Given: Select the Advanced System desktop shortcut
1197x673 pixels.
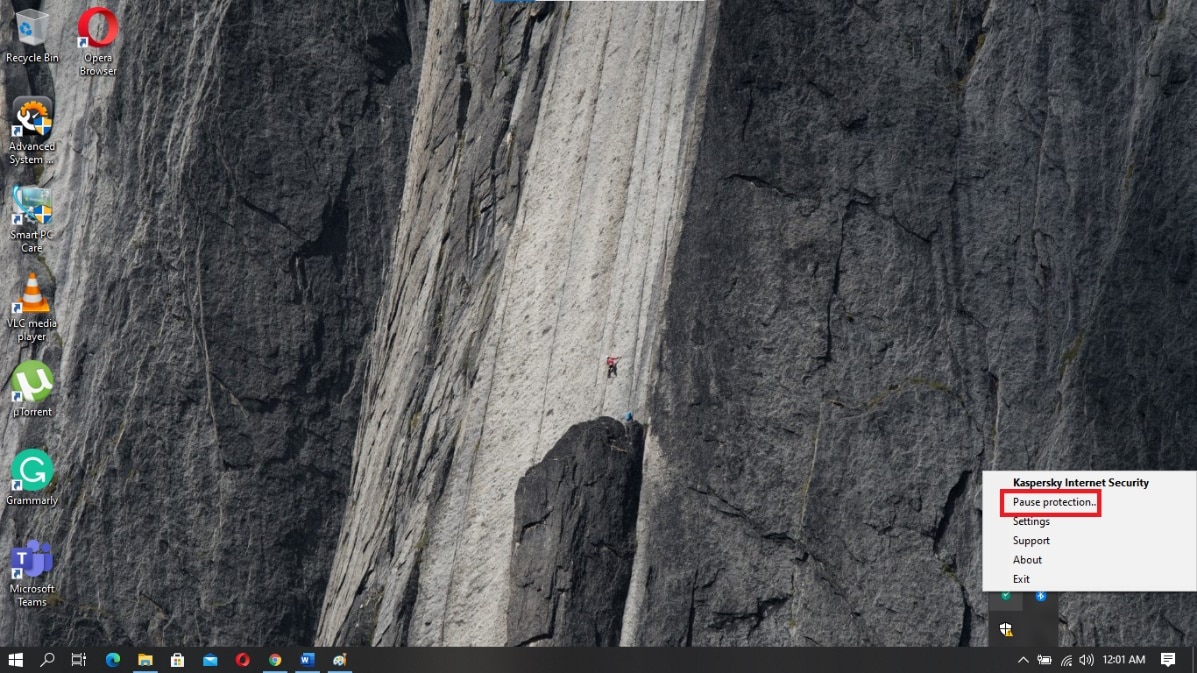Looking at the screenshot, I should coord(31,131).
